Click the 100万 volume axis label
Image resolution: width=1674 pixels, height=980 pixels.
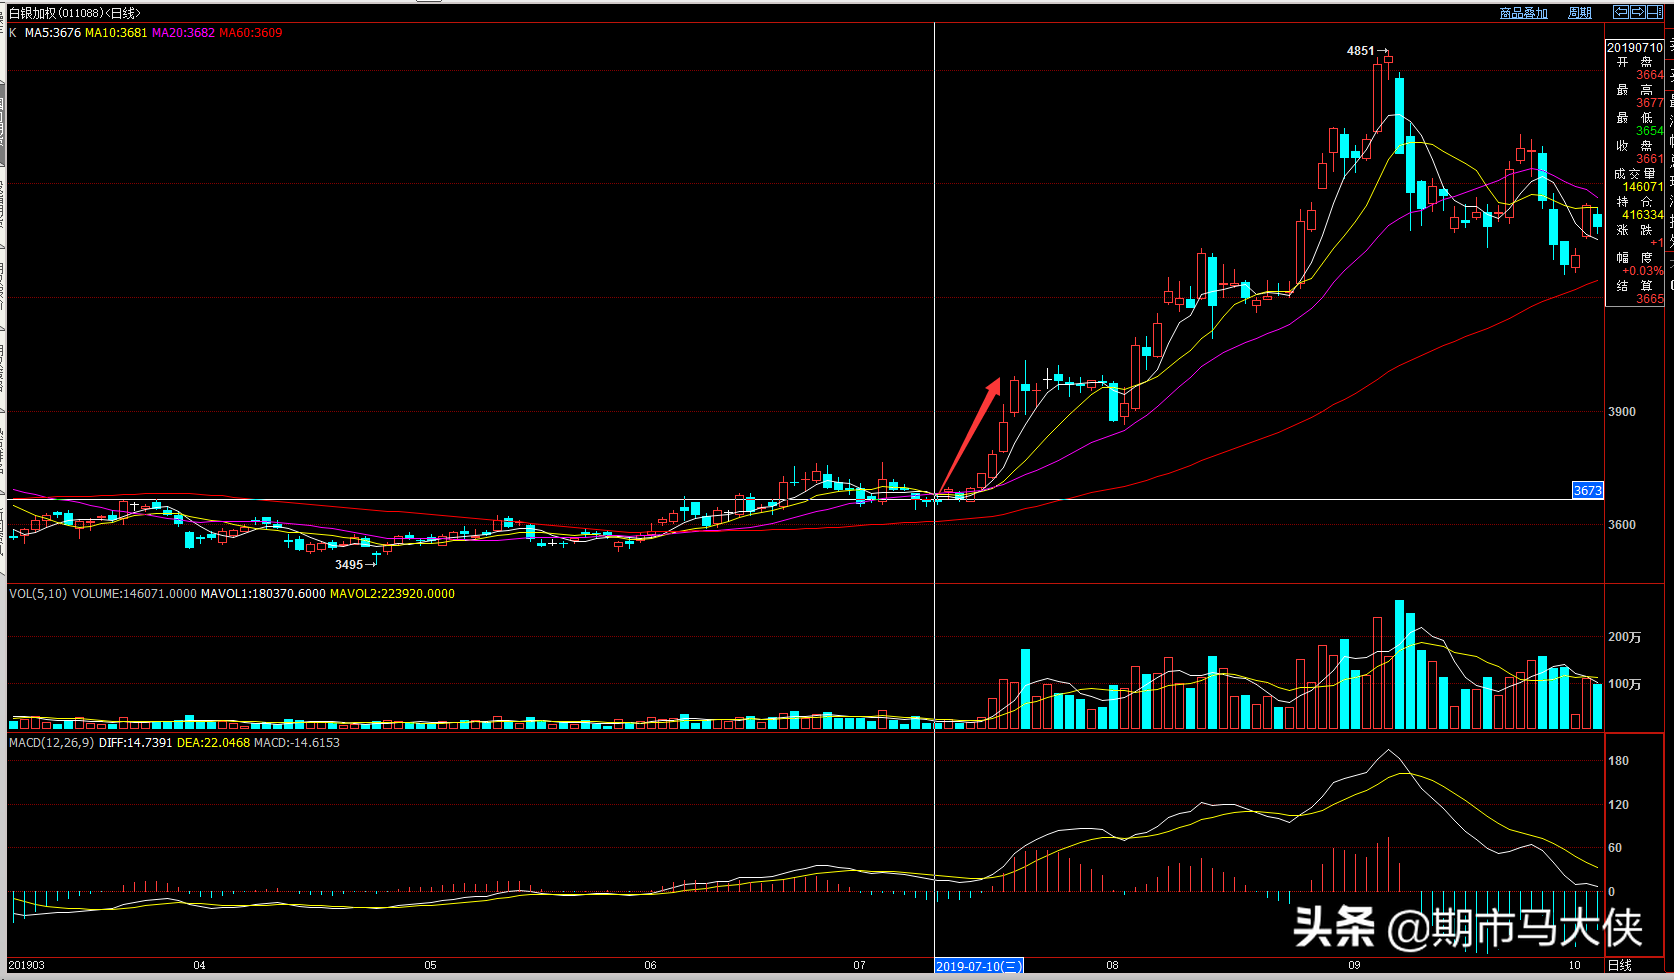tap(1624, 684)
